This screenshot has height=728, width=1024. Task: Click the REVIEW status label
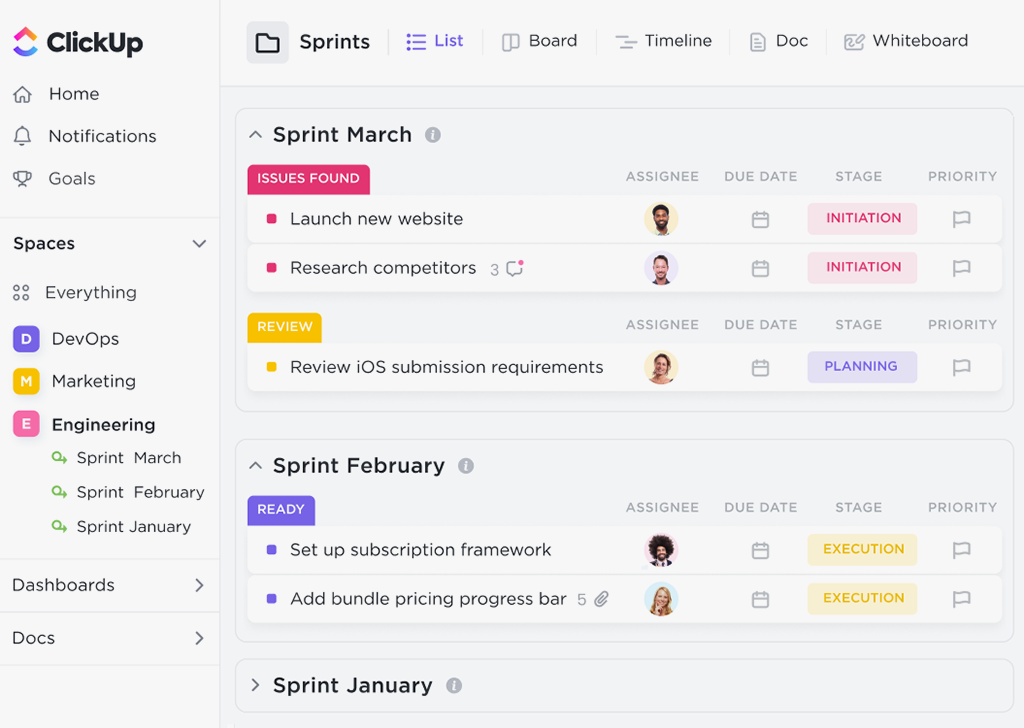[285, 327]
